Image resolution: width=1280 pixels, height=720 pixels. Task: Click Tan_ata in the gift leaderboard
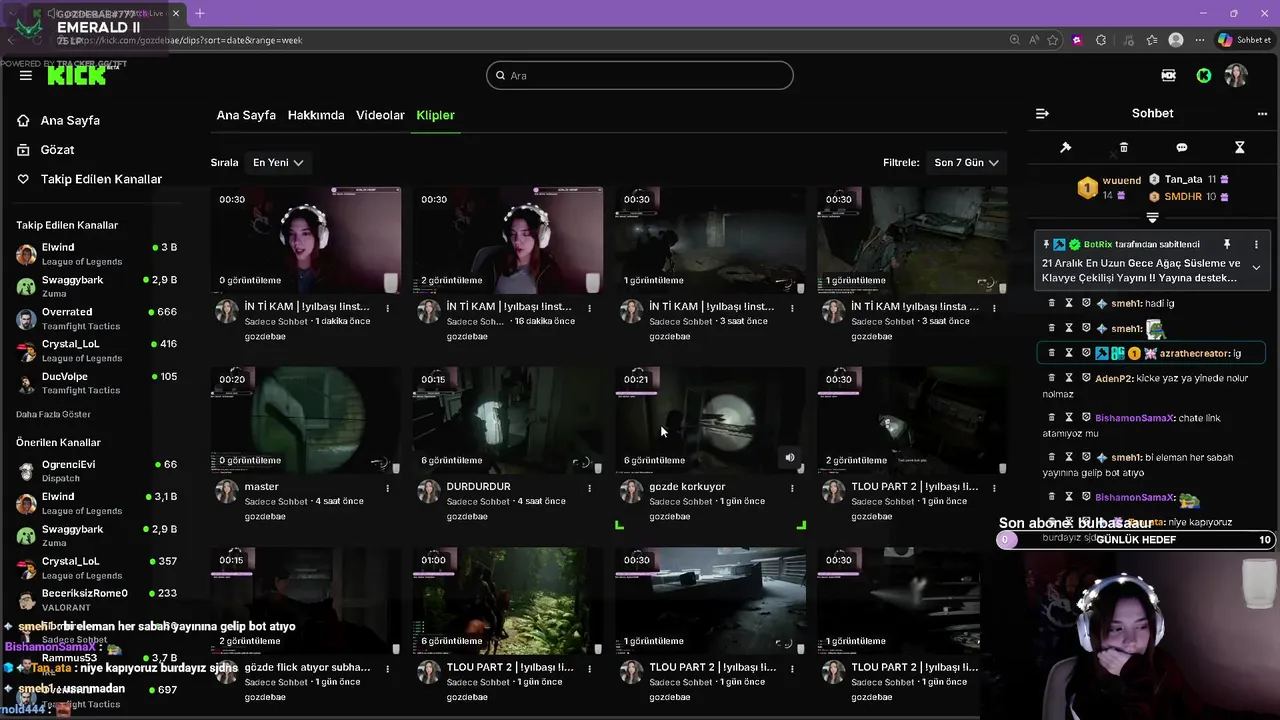1184,179
